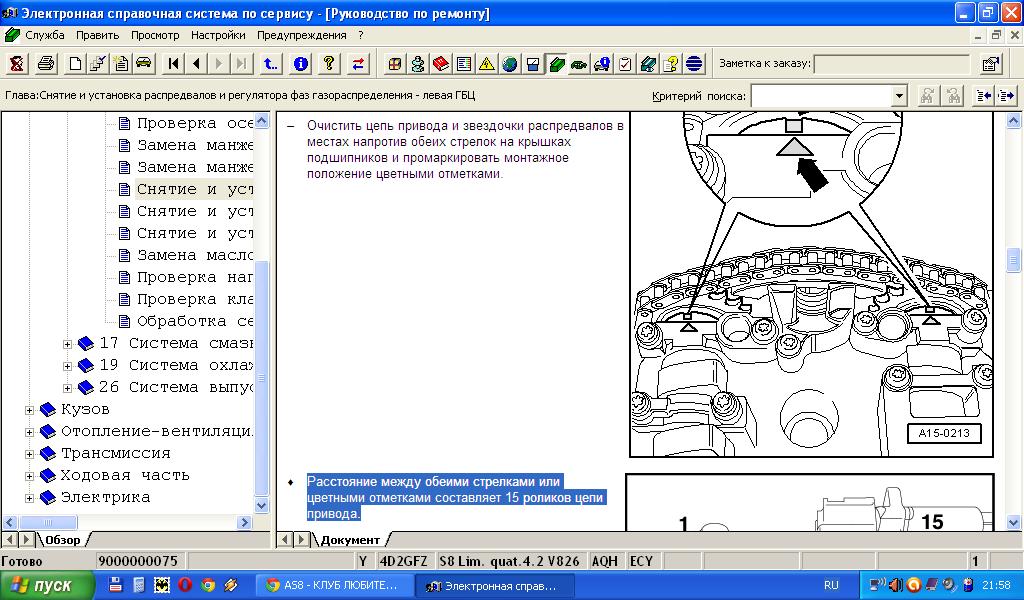Open the Настройки menu

pyautogui.click(x=218, y=35)
